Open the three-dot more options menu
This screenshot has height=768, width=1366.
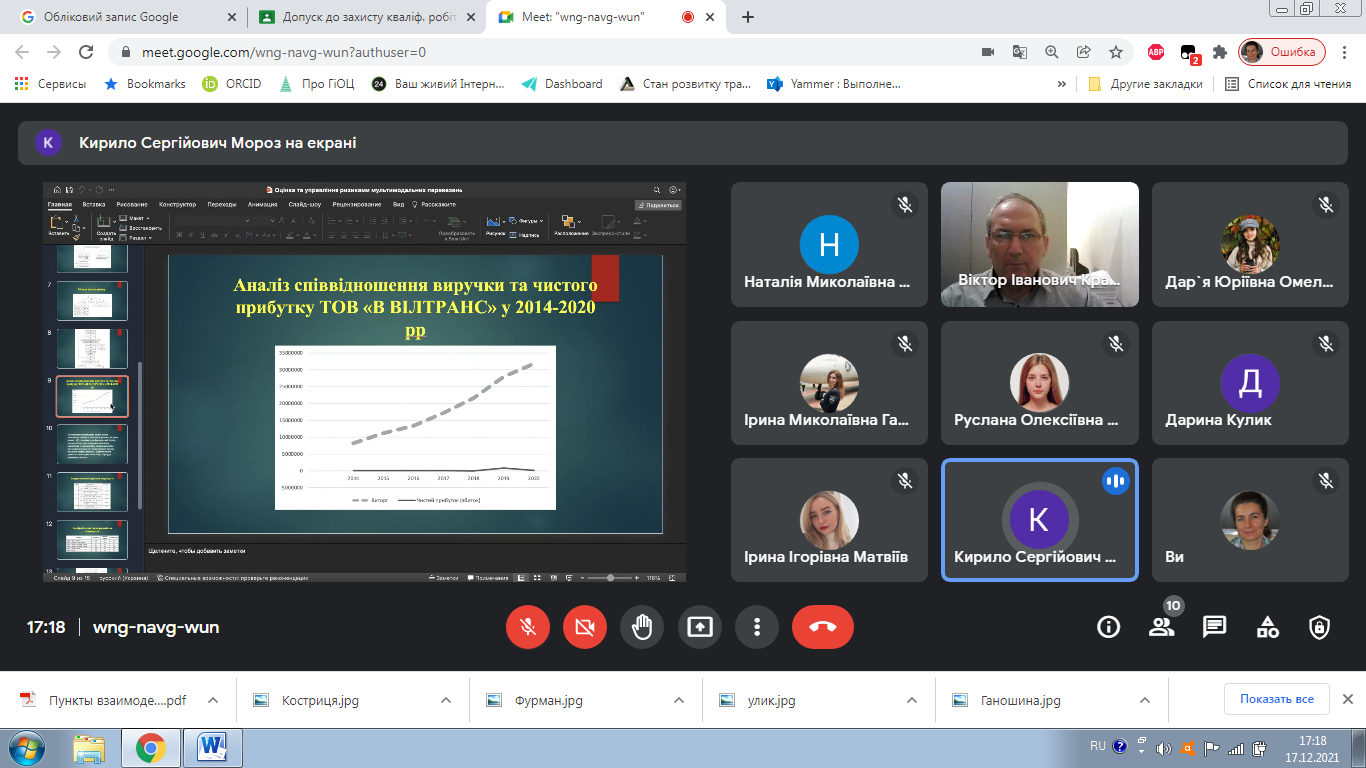click(x=757, y=627)
